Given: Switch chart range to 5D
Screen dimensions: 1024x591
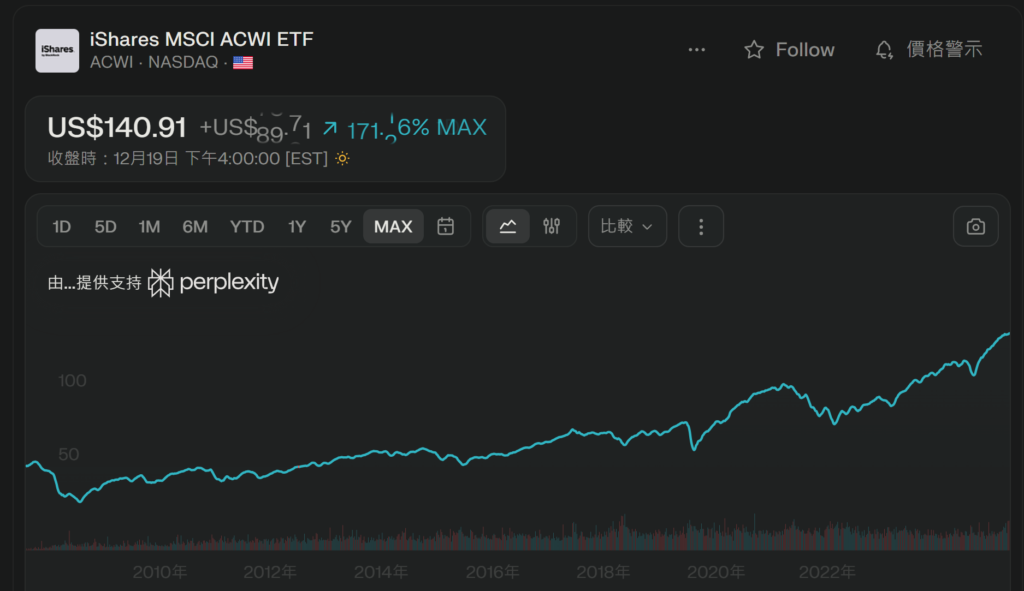Looking at the screenshot, I should pyautogui.click(x=106, y=227).
